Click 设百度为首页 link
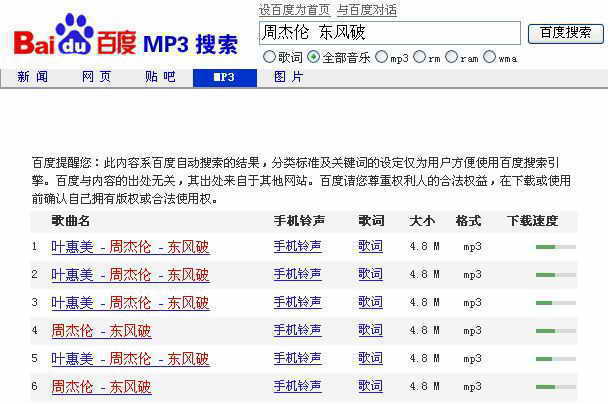 pyautogui.click(x=294, y=10)
